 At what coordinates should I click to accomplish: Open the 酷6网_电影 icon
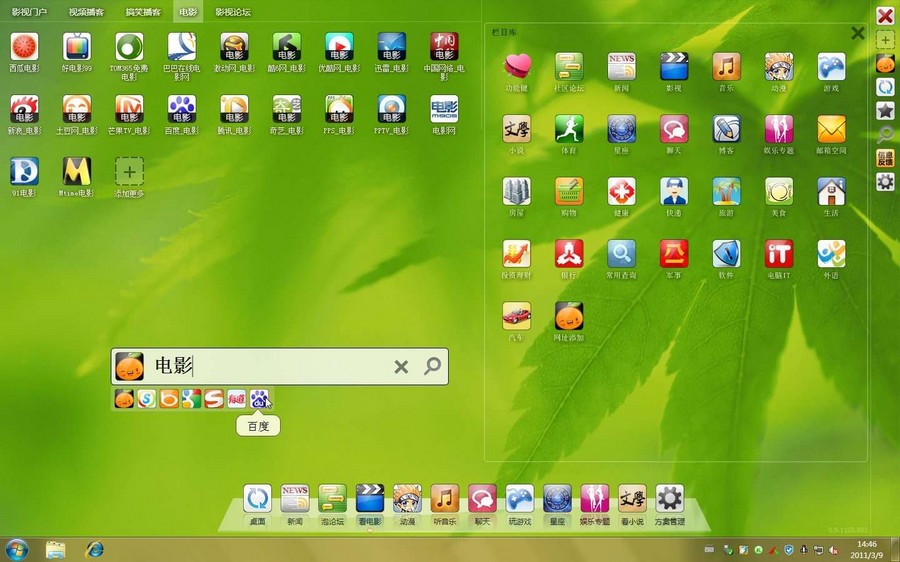coord(286,46)
